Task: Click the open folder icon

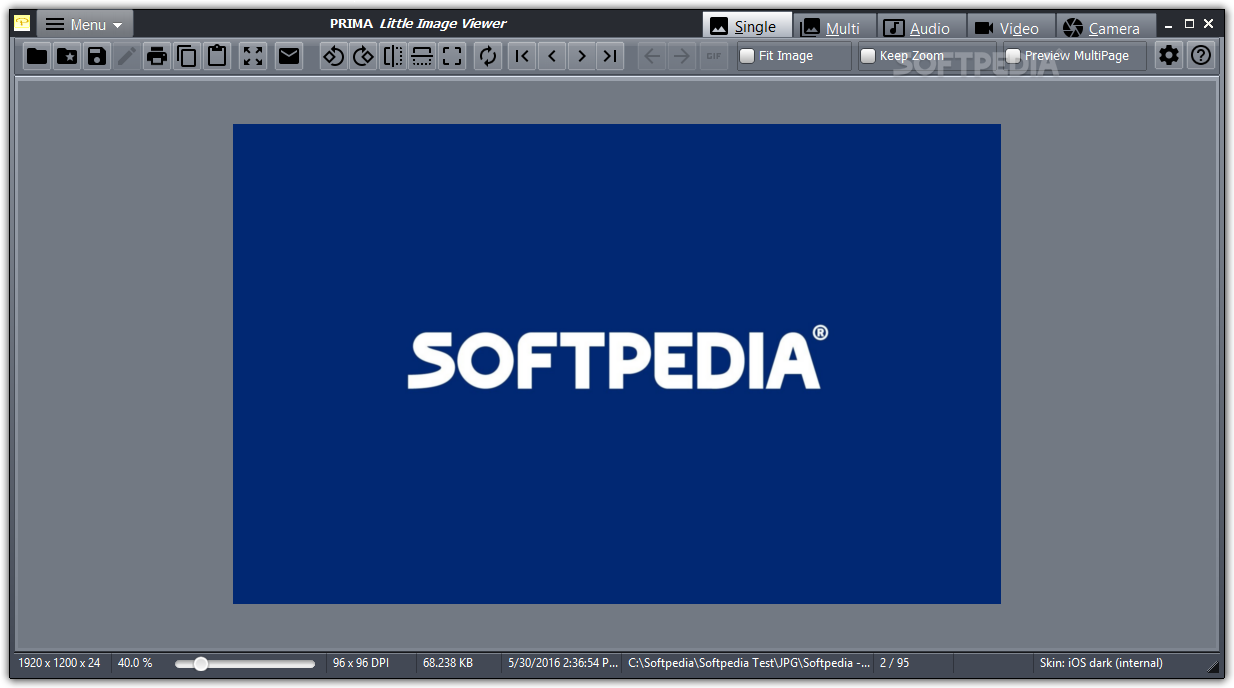Action: (x=37, y=56)
